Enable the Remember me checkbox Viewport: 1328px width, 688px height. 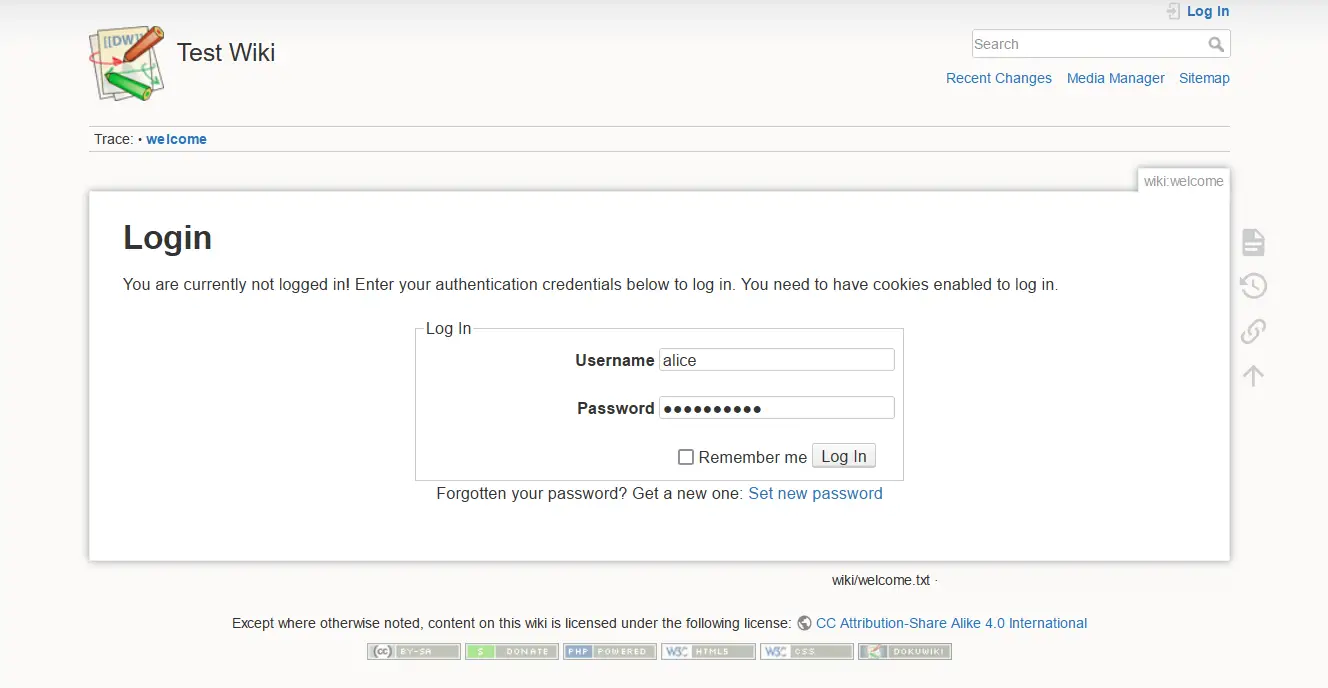686,457
